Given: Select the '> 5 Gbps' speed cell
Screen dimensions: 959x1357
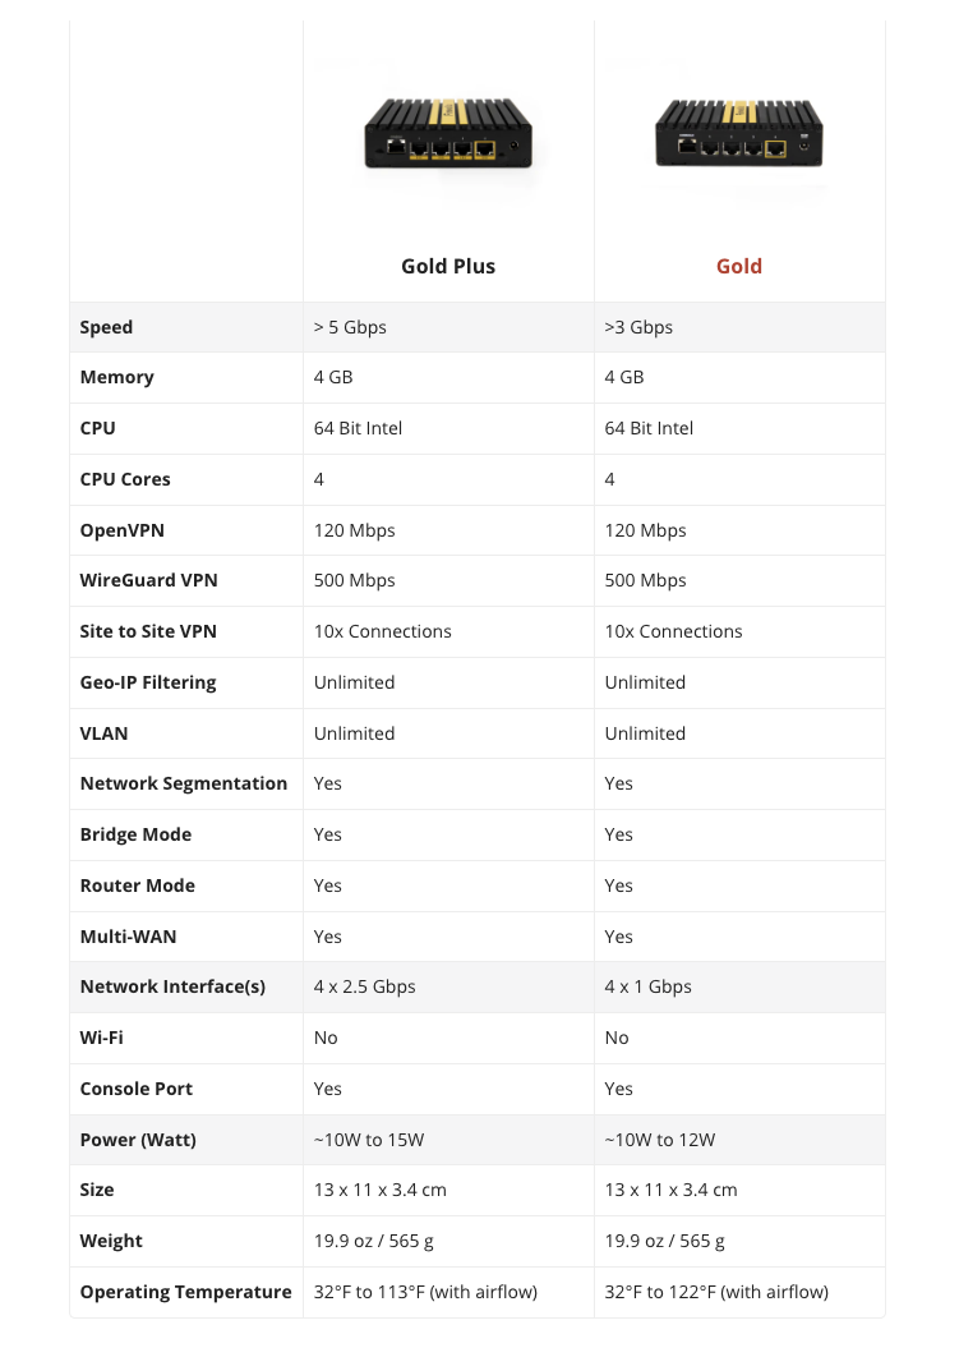Looking at the screenshot, I should (x=350, y=327).
